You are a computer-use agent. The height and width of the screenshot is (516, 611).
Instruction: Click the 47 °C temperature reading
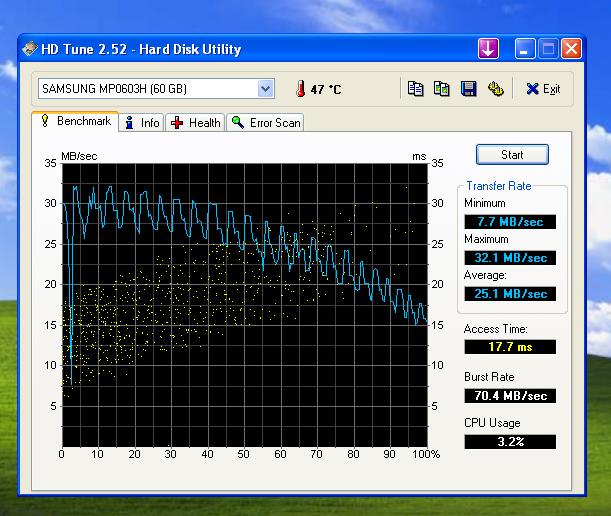(326, 90)
